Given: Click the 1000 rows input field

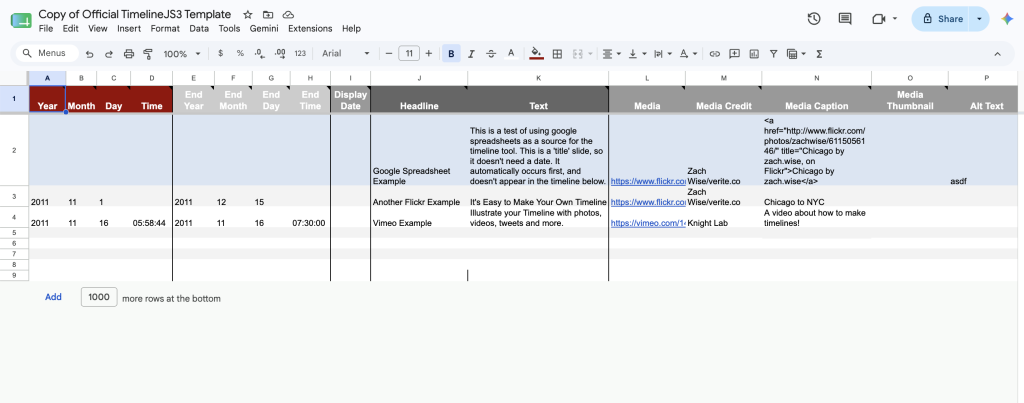Looking at the screenshot, I should pyautogui.click(x=99, y=297).
